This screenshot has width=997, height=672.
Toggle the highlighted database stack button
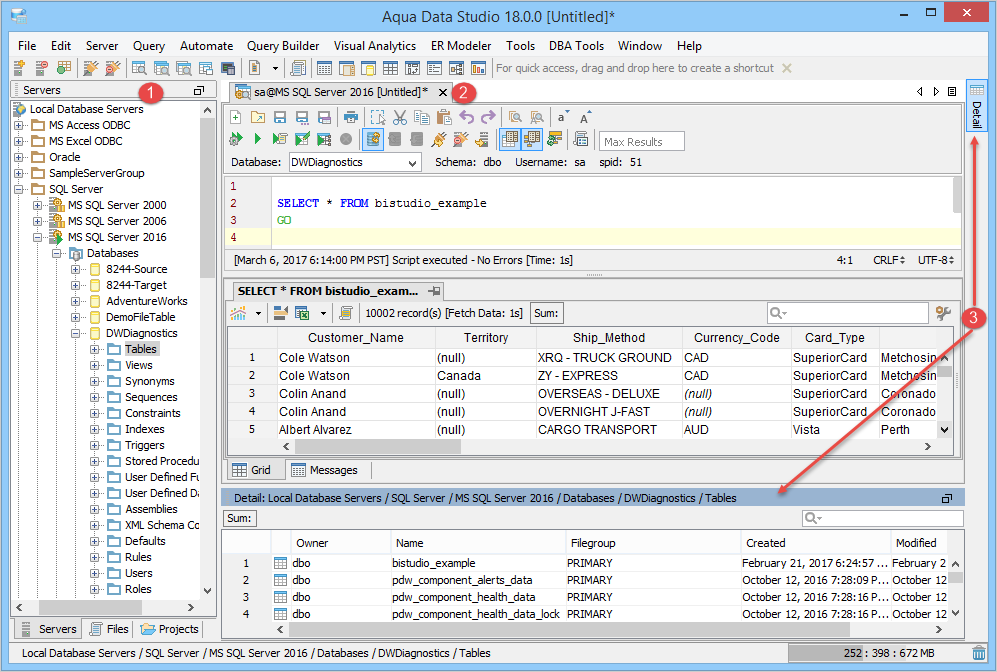pyautogui.click(x=372, y=140)
